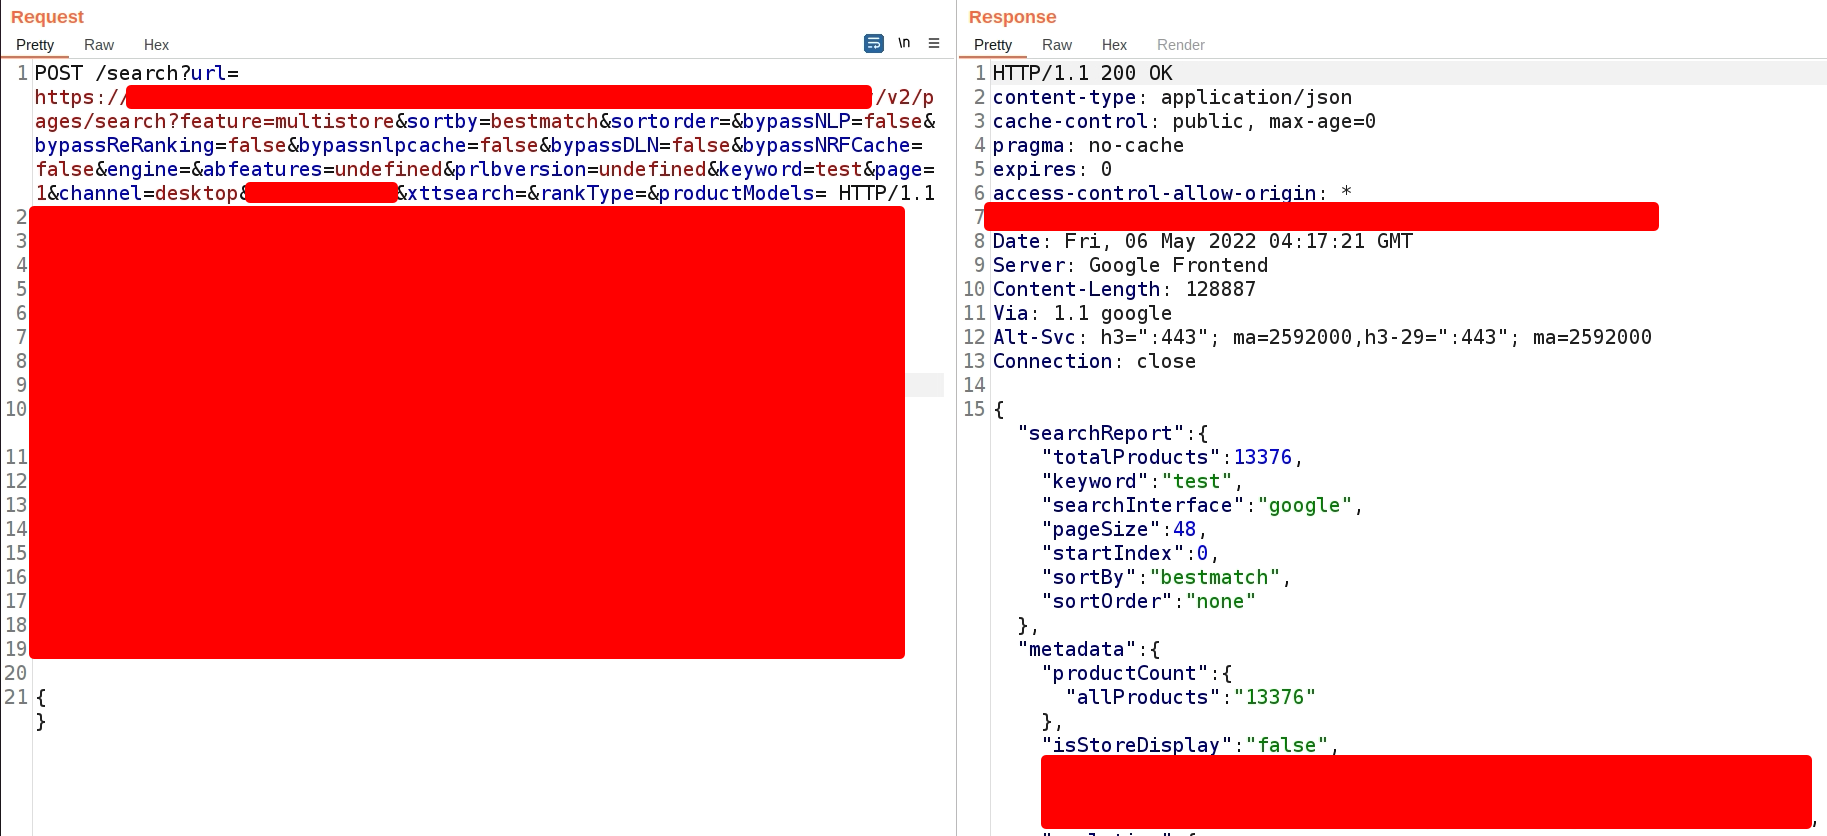Open the Response Render tab

1181,45
